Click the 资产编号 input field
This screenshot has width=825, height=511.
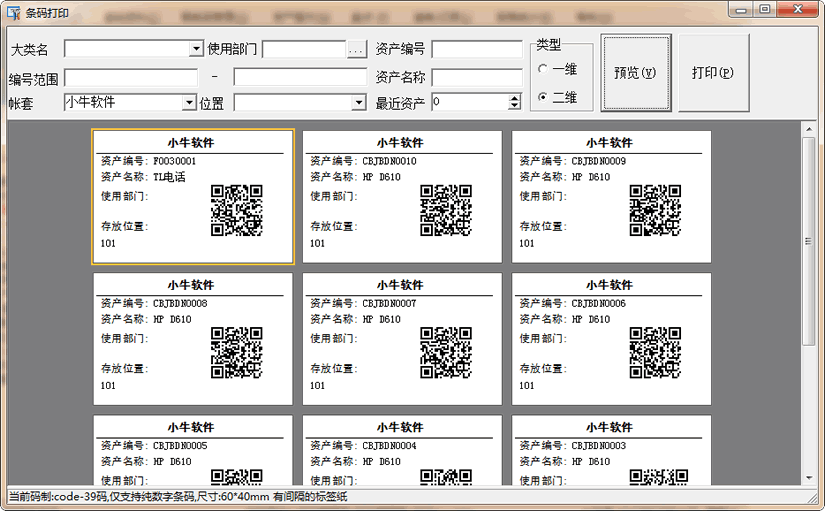point(476,49)
